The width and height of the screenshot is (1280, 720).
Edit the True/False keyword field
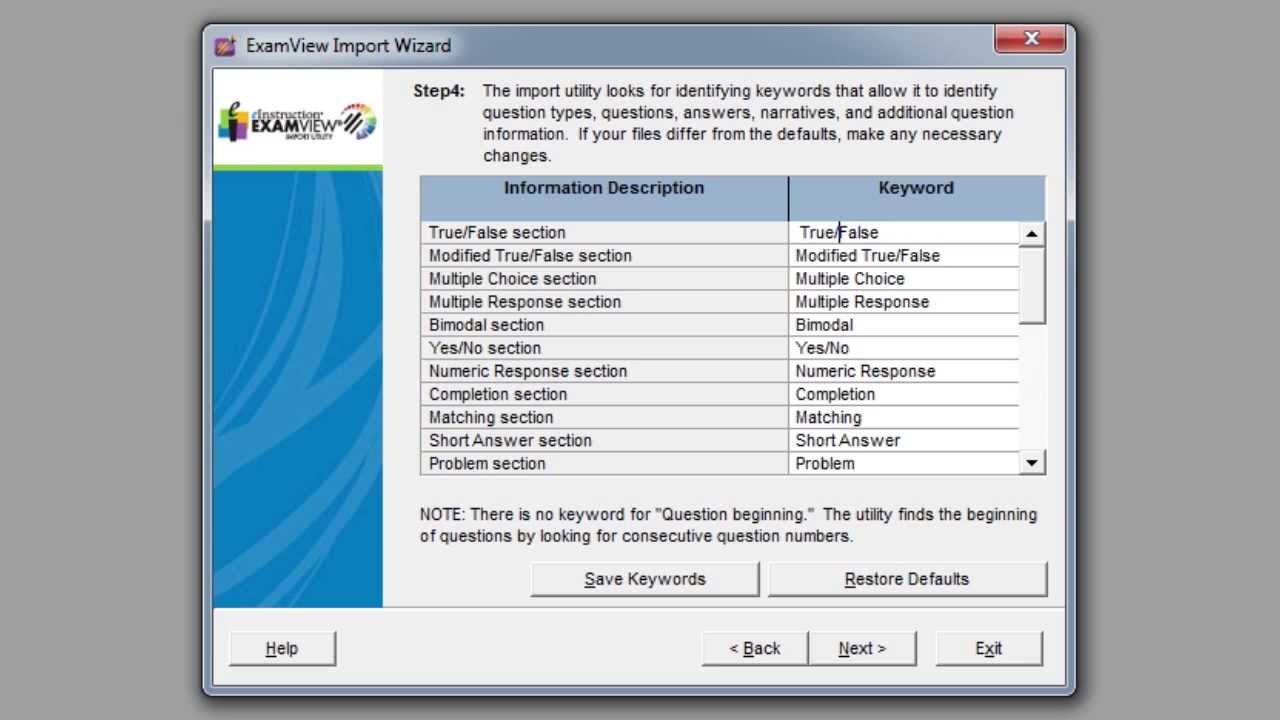pyautogui.click(x=904, y=232)
